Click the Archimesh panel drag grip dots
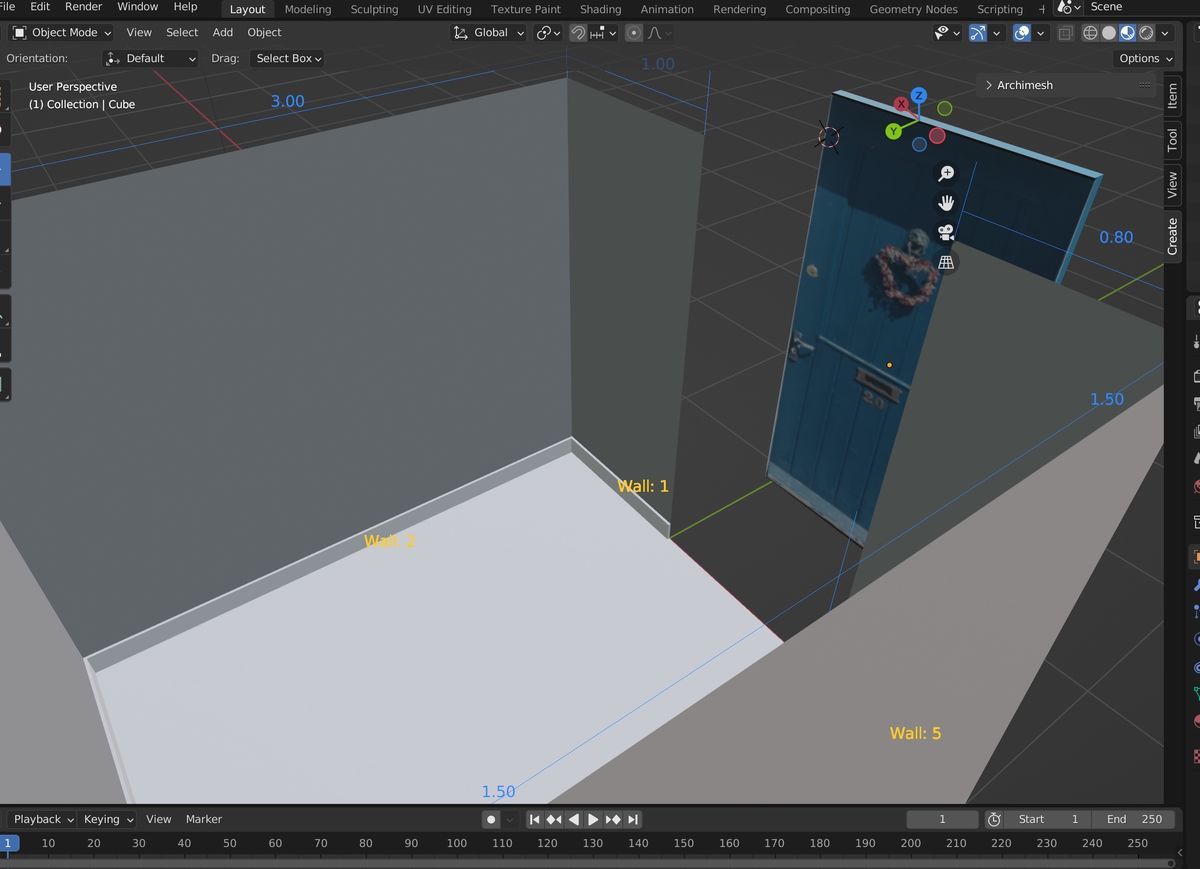 click(x=1144, y=85)
